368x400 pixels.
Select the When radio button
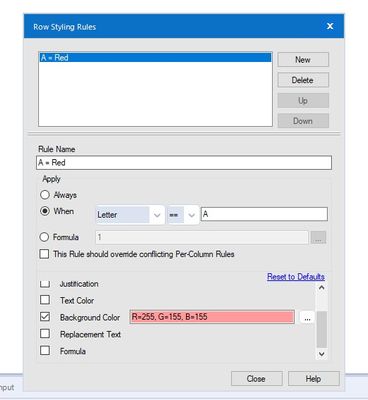pos(45,211)
